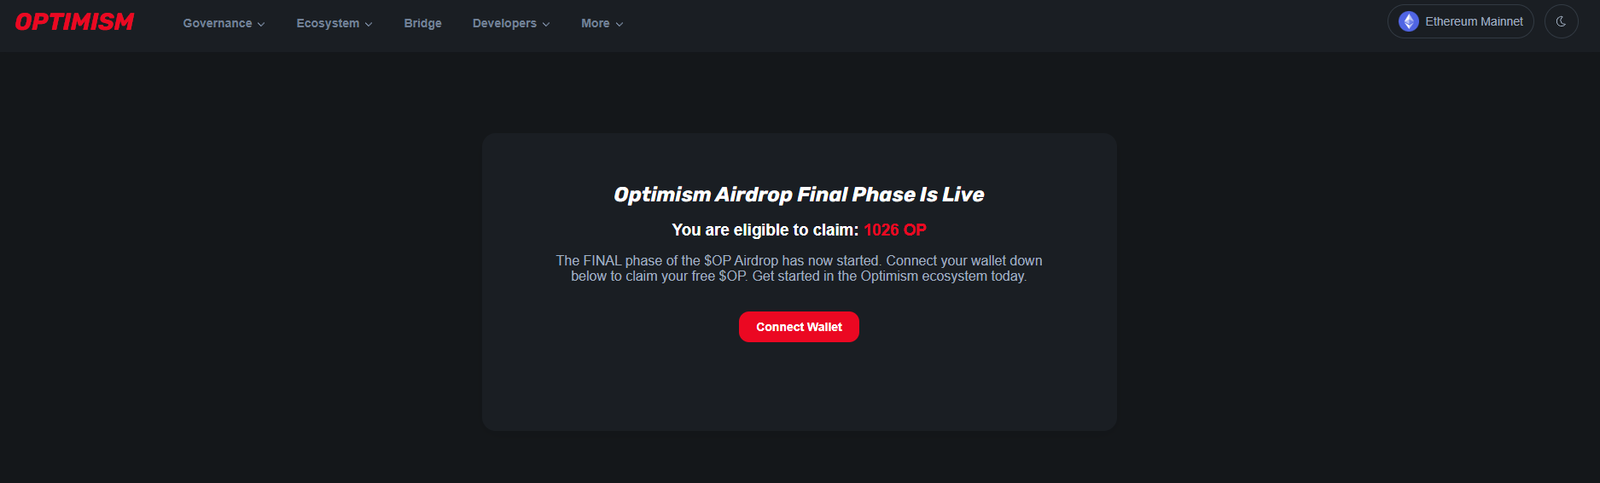
Task: Open the Ecosystem menu label
Action: pyautogui.click(x=328, y=23)
